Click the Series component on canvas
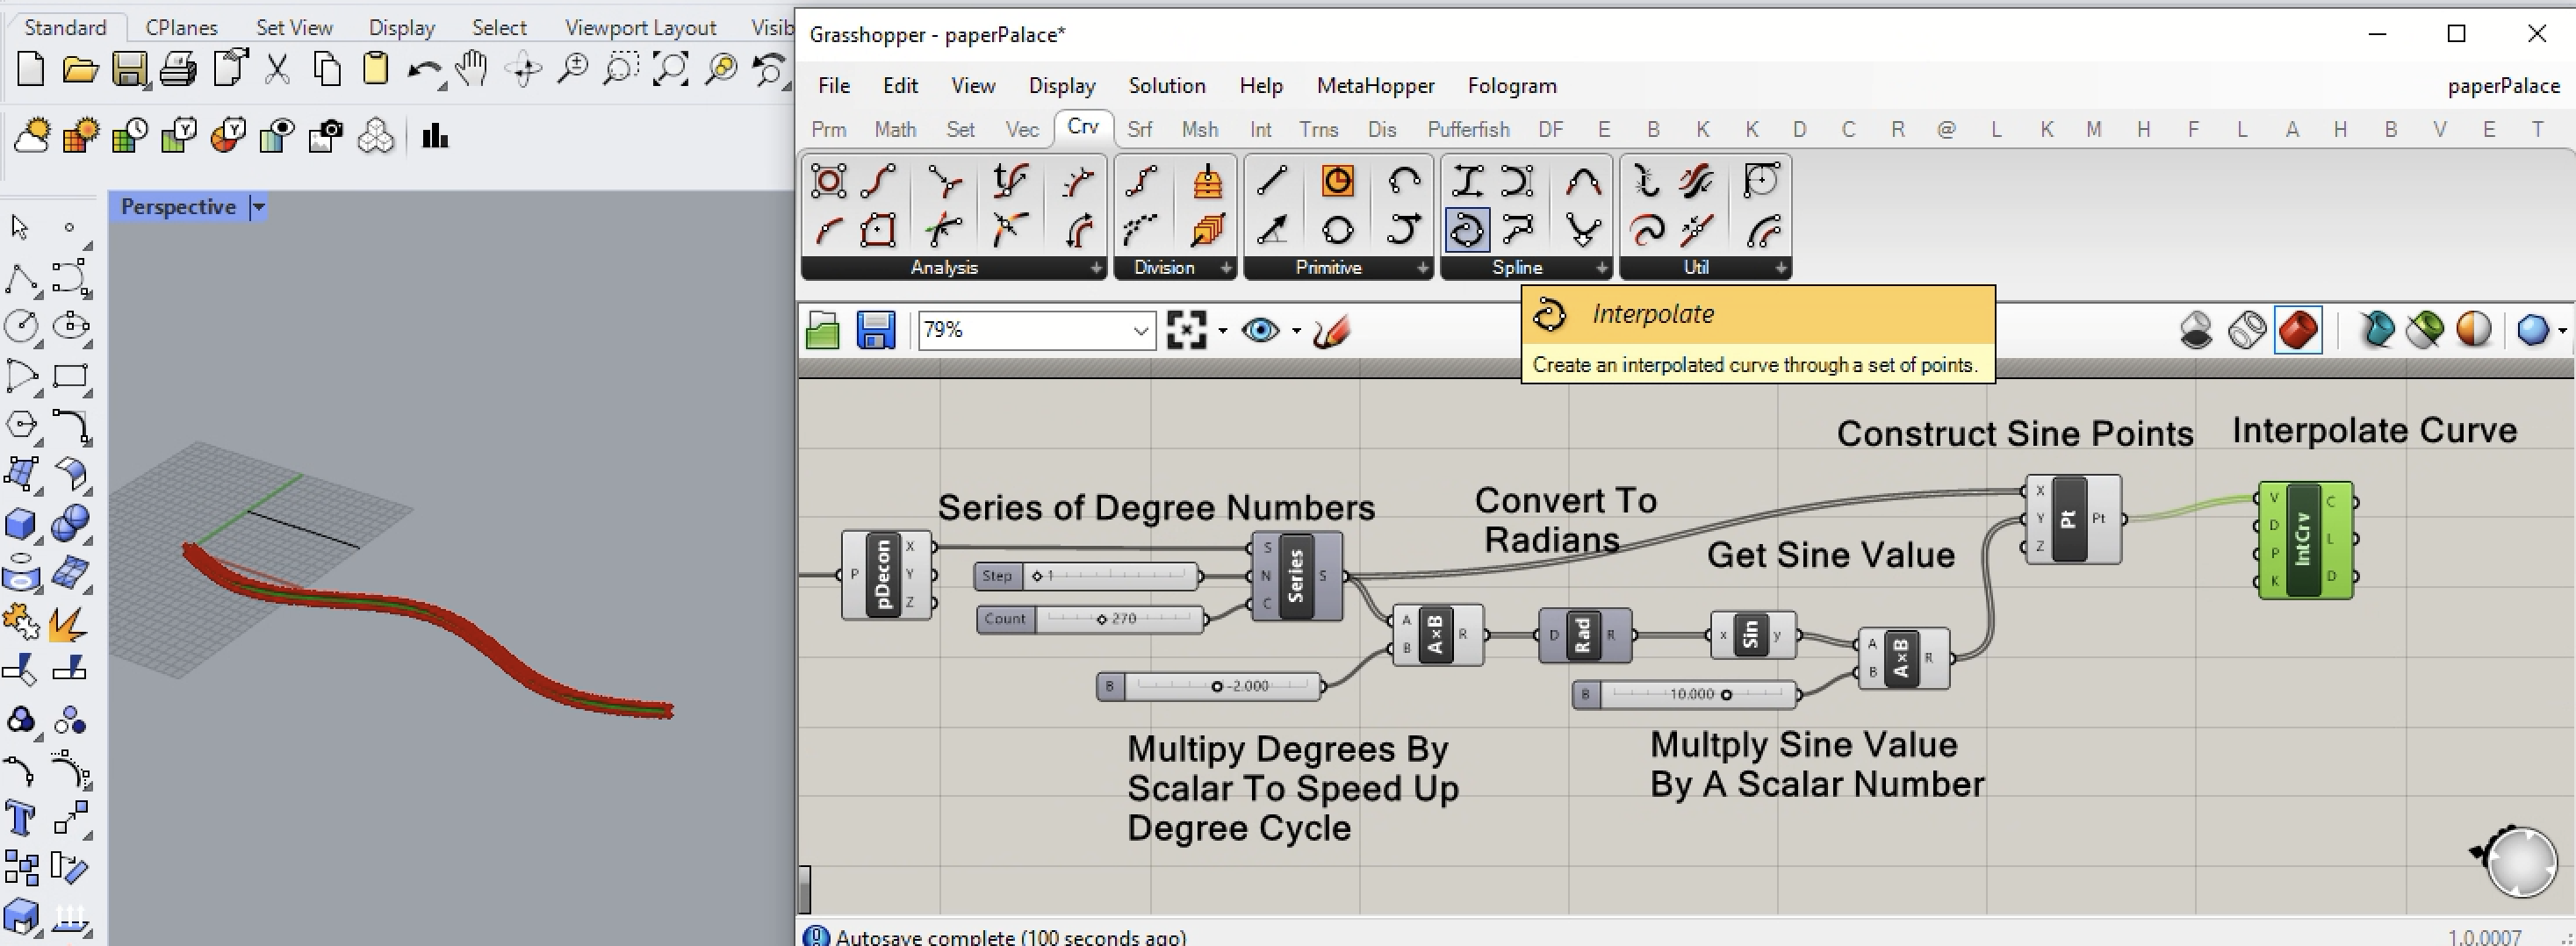This screenshot has width=2576, height=946. point(1297,576)
